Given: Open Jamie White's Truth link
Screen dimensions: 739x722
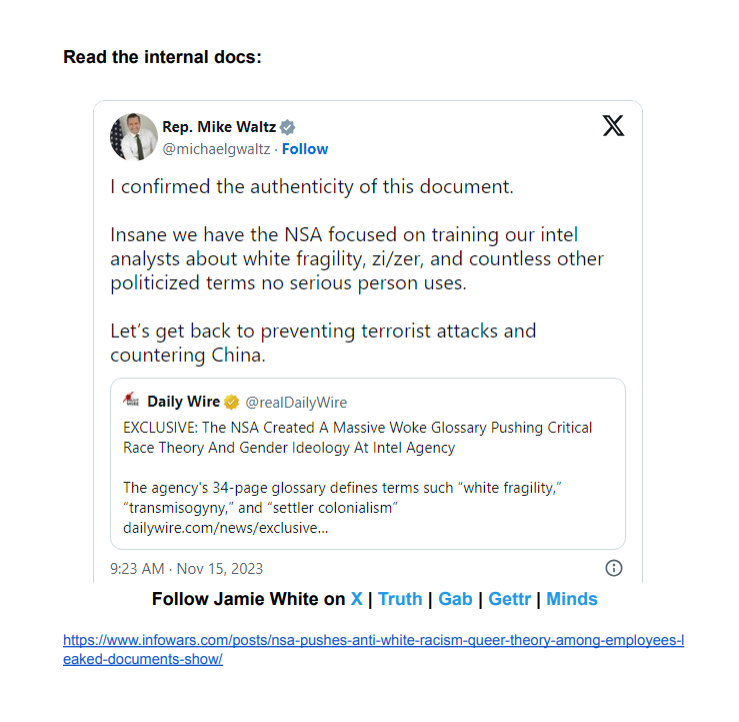Looking at the screenshot, I should pyautogui.click(x=400, y=599).
